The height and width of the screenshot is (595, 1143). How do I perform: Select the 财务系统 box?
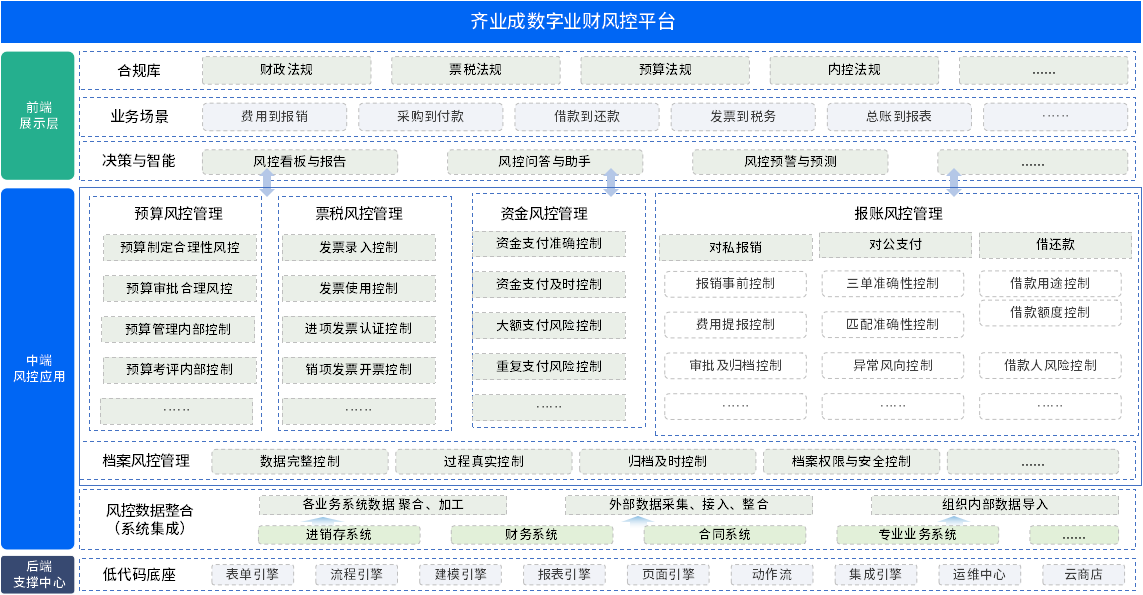click(x=531, y=534)
